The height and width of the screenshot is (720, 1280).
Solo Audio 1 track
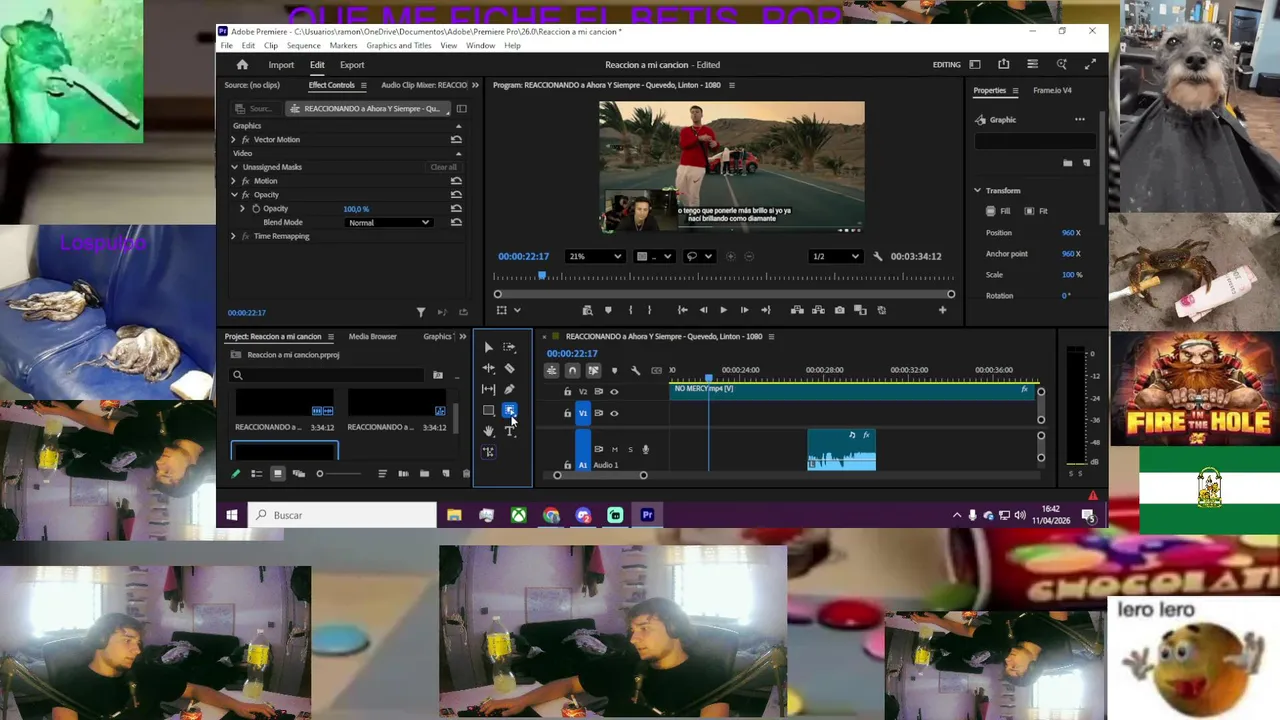pyautogui.click(x=630, y=449)
